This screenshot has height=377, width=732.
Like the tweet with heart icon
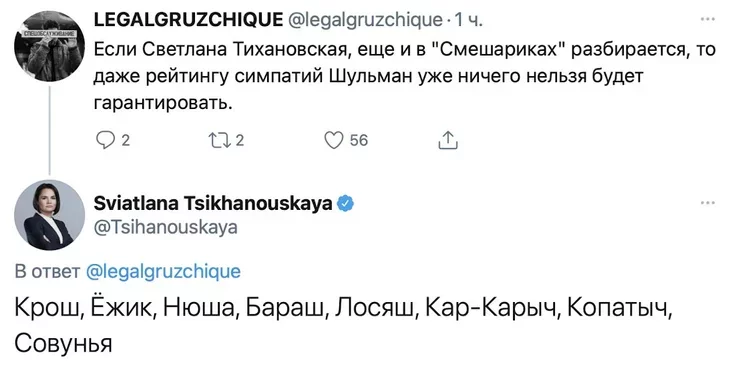click(x=334, y=140)
